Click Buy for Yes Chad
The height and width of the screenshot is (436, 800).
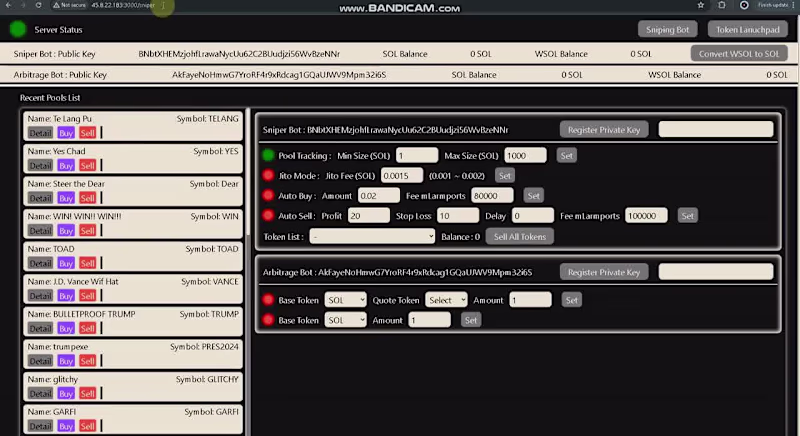click(x=66, y=165)
